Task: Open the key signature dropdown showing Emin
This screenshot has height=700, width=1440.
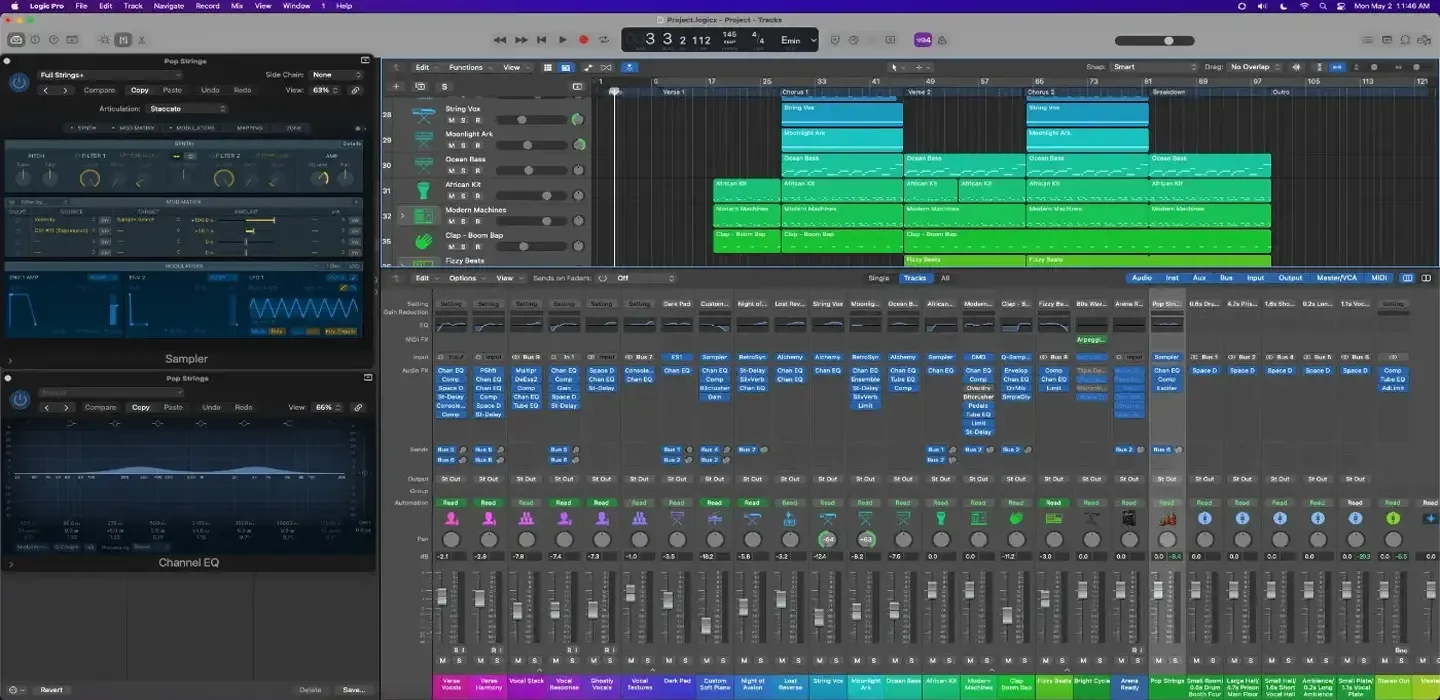Action: [798, 40]
